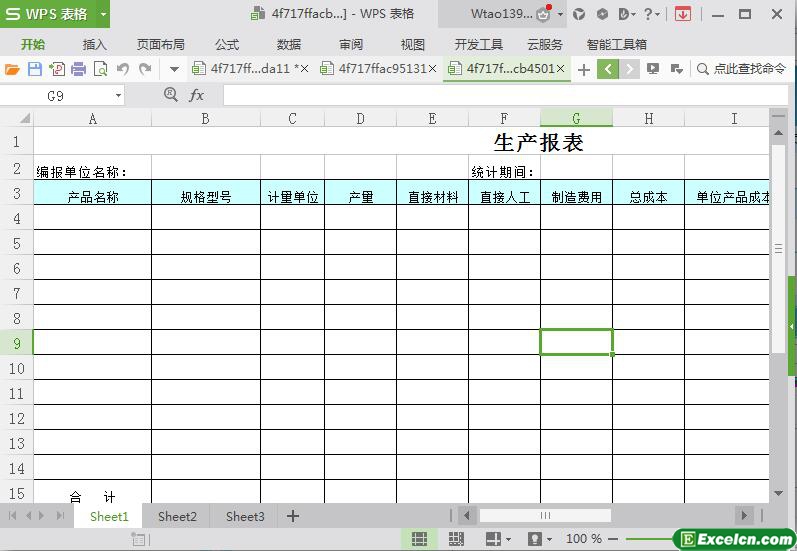The height and width of the screenshot is (551, 797).
Task: Open the feedback icon dropdown in title bar
Action: click(627, 14)
